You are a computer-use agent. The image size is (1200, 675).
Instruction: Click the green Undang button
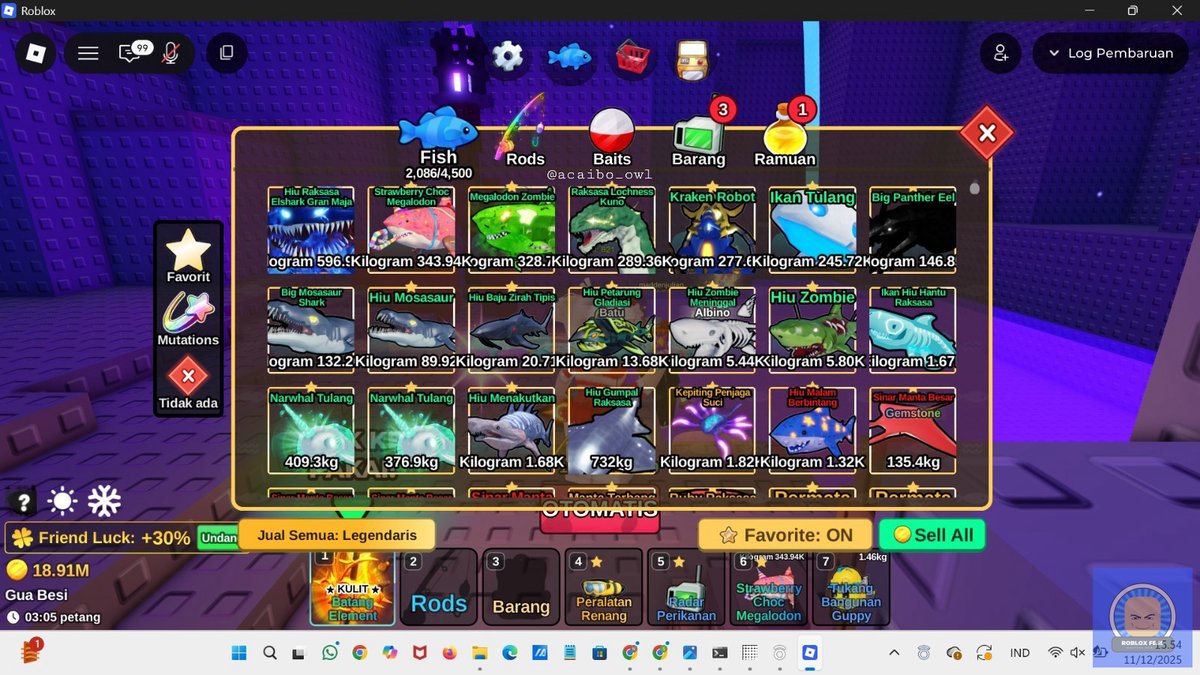coord(218,538)
